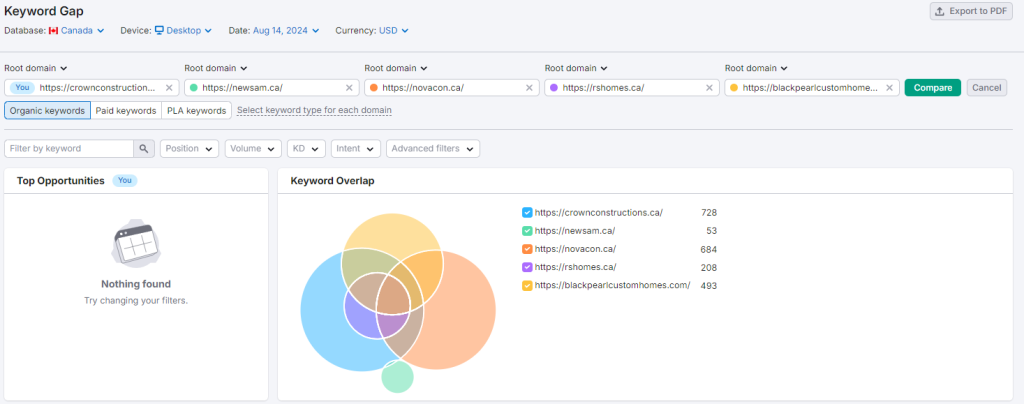Open the Database Canada dropdown
This screenshot has width=1024, height=404.
[76, 30]
